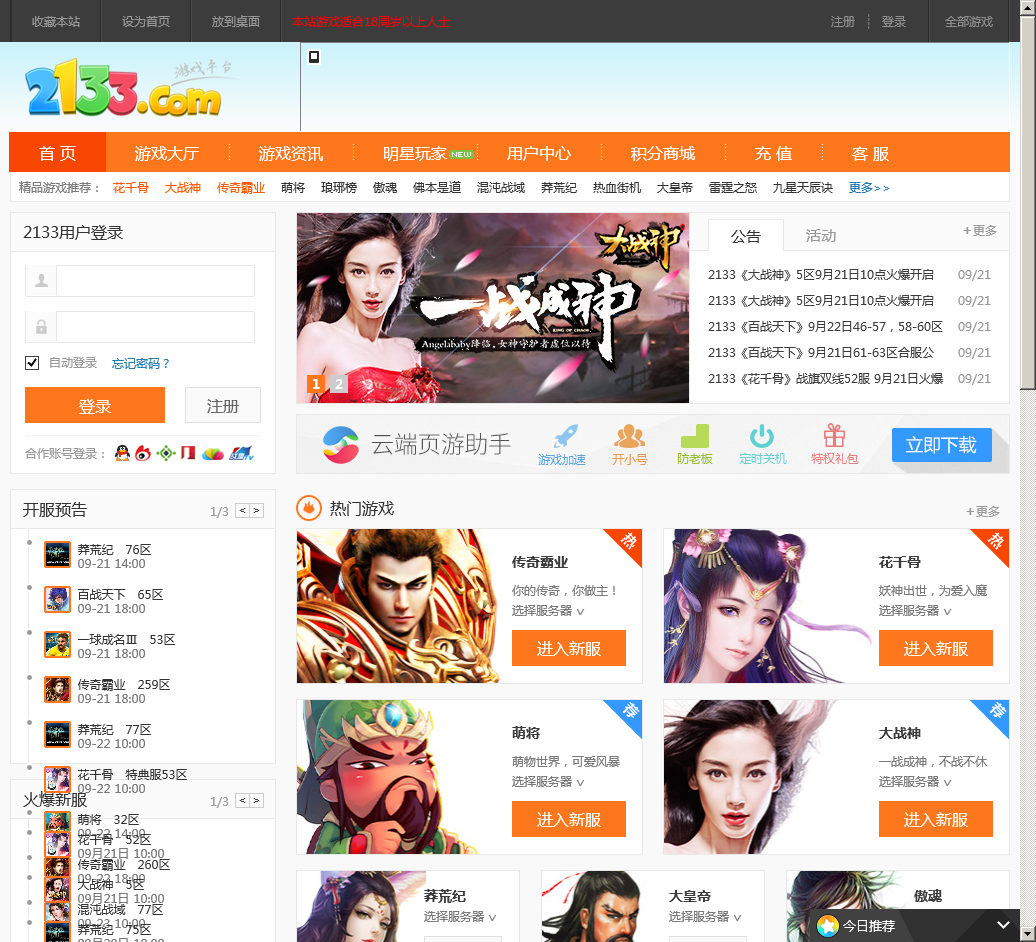Click the blue TV partner login icon
Screen dimensions: 1036x942
tap(241, 453)
